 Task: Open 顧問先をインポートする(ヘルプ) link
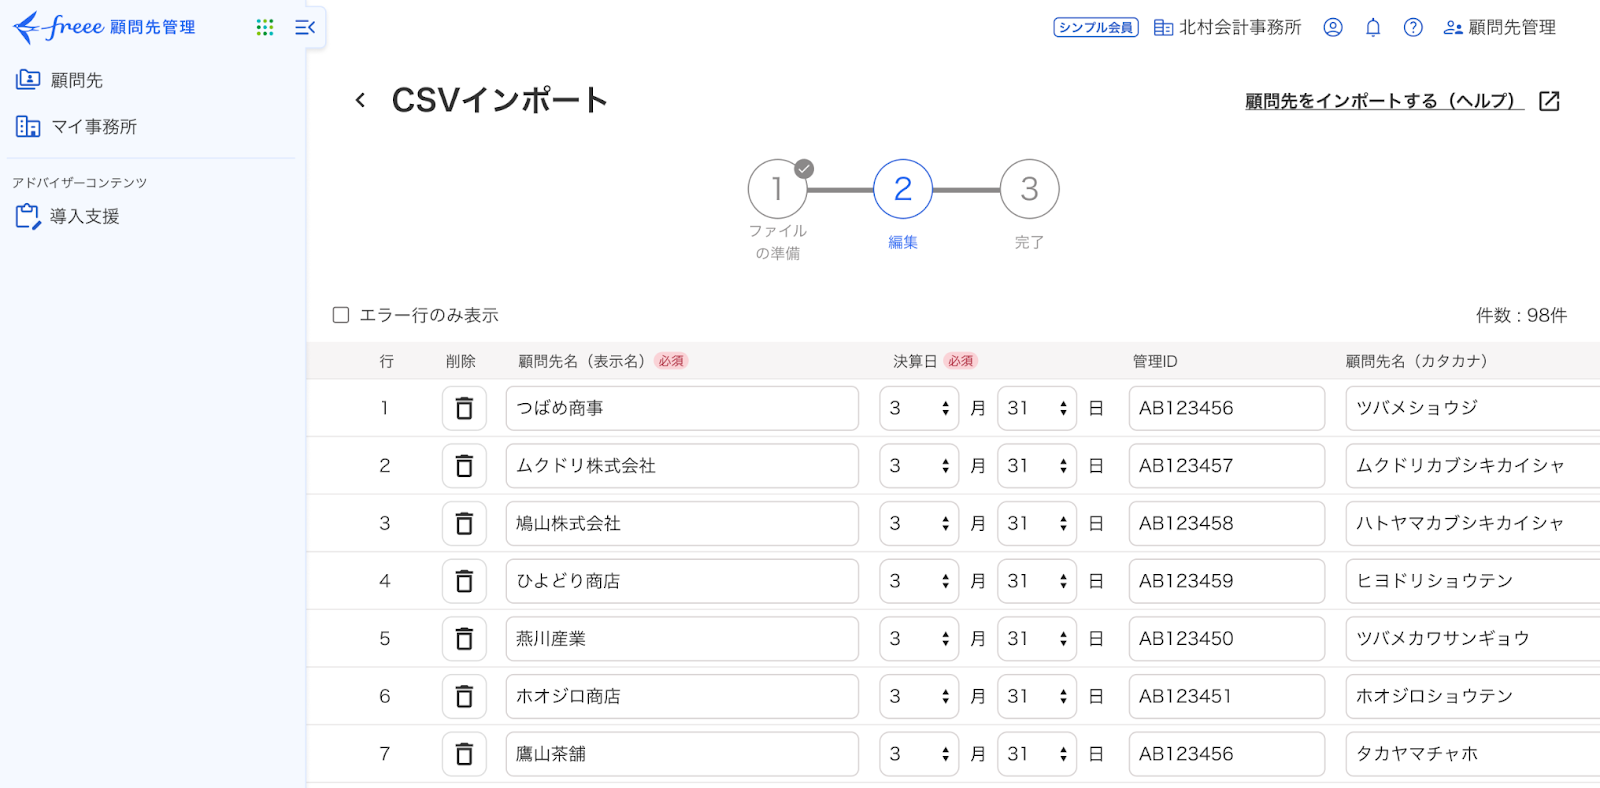(x=1384, y=101)
